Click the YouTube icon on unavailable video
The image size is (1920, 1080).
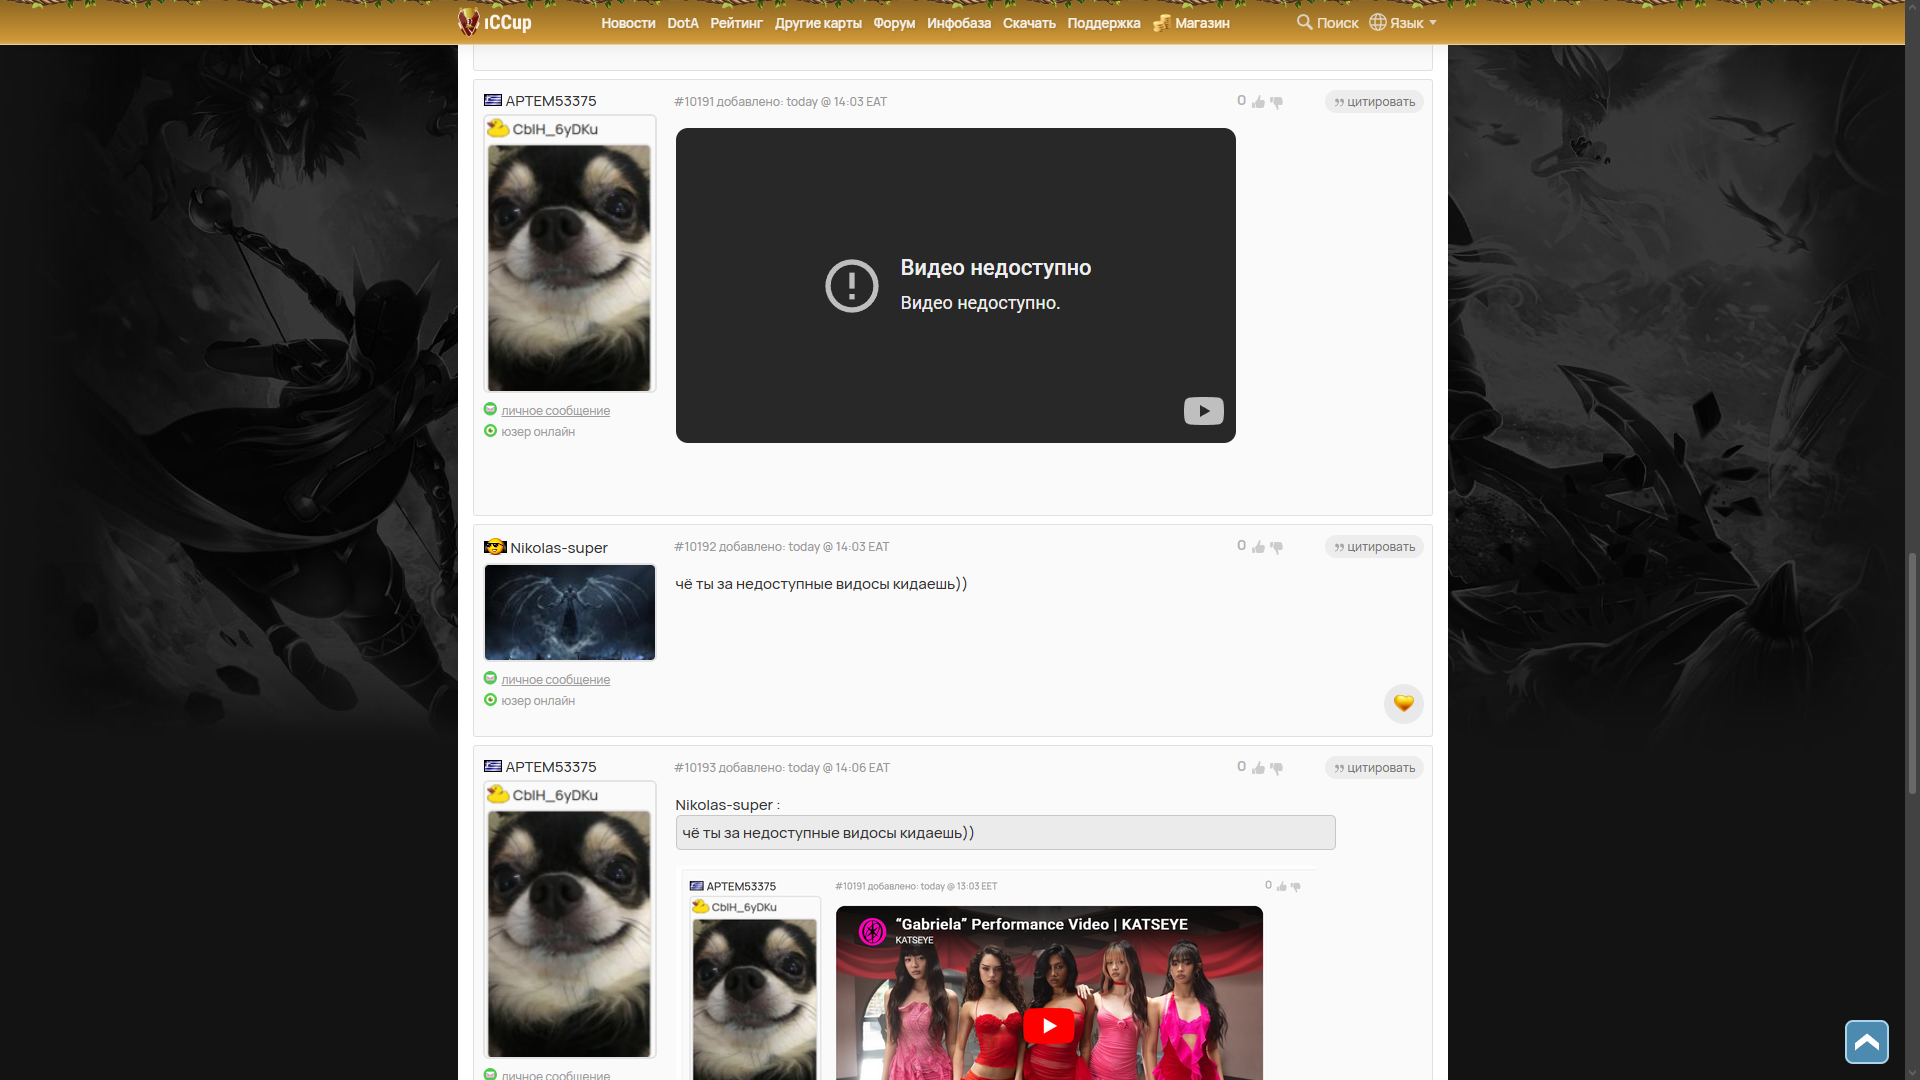(1203, 411)
